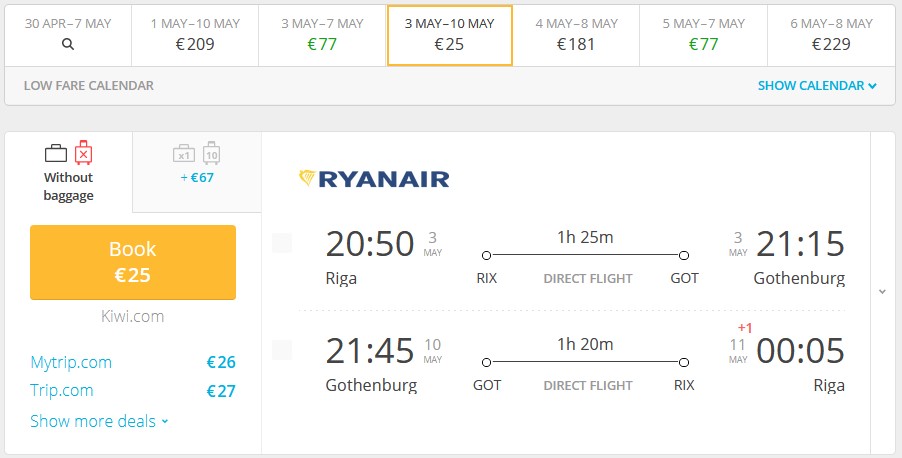Select the 1 May–10 May €209 date tab
The height and width of the screenshot is (458, 902).
tap(195, 36)
